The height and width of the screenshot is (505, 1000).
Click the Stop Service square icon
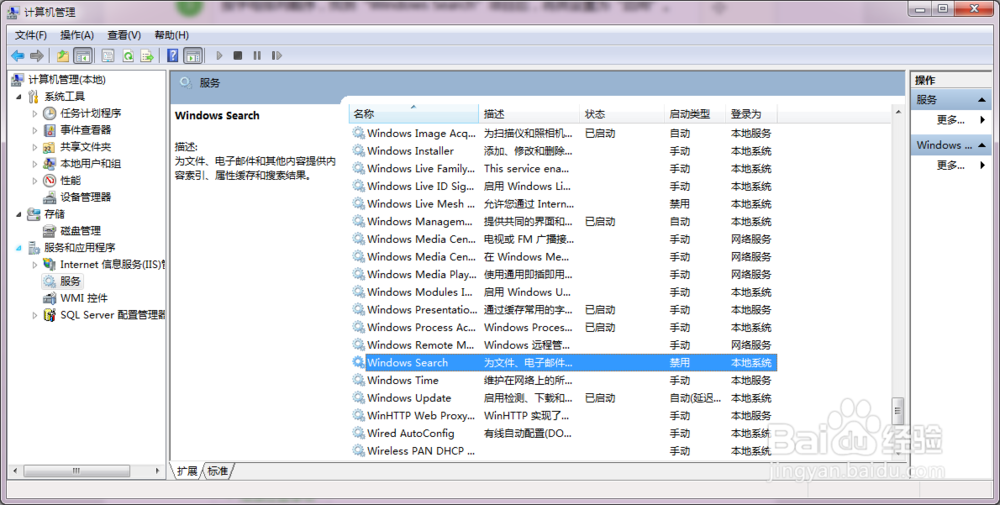pos(238,56)
